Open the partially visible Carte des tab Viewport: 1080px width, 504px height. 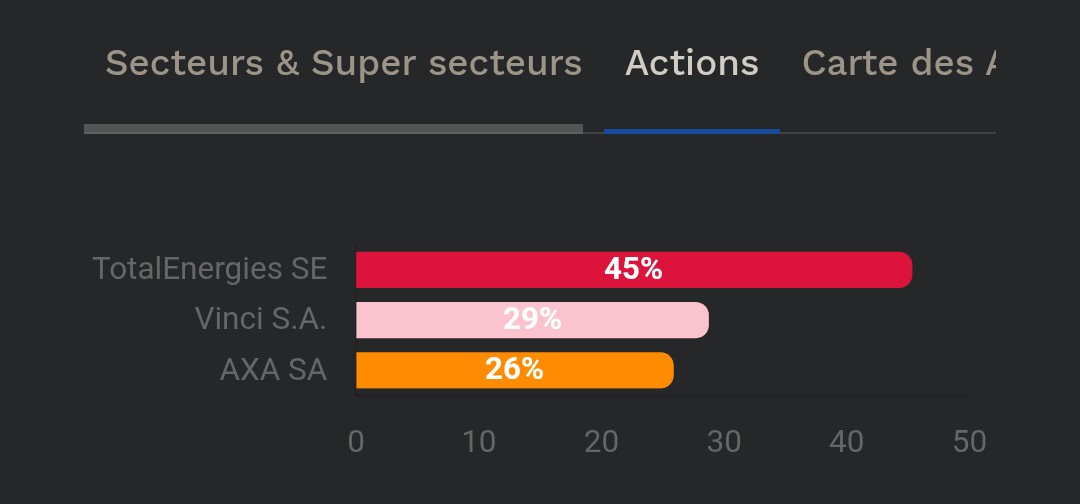click(x=898, y=63)
